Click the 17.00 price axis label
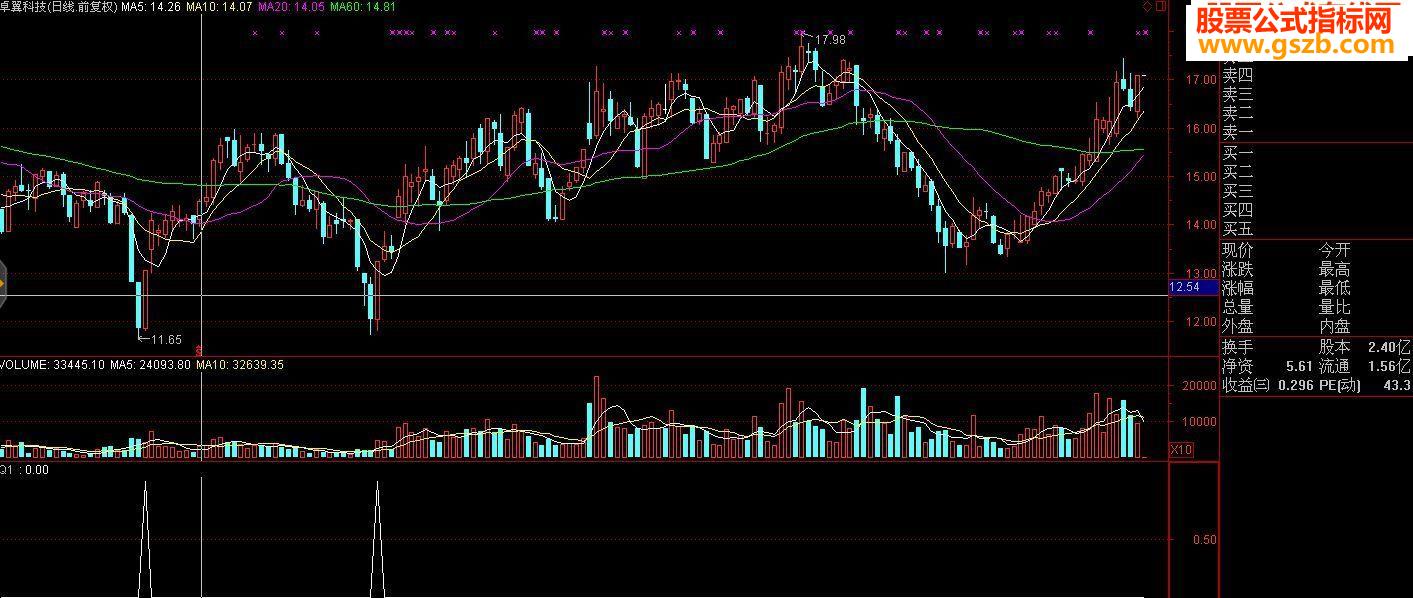The image size is (1413, 598). pyautogui.click(x=1200, y=79)
